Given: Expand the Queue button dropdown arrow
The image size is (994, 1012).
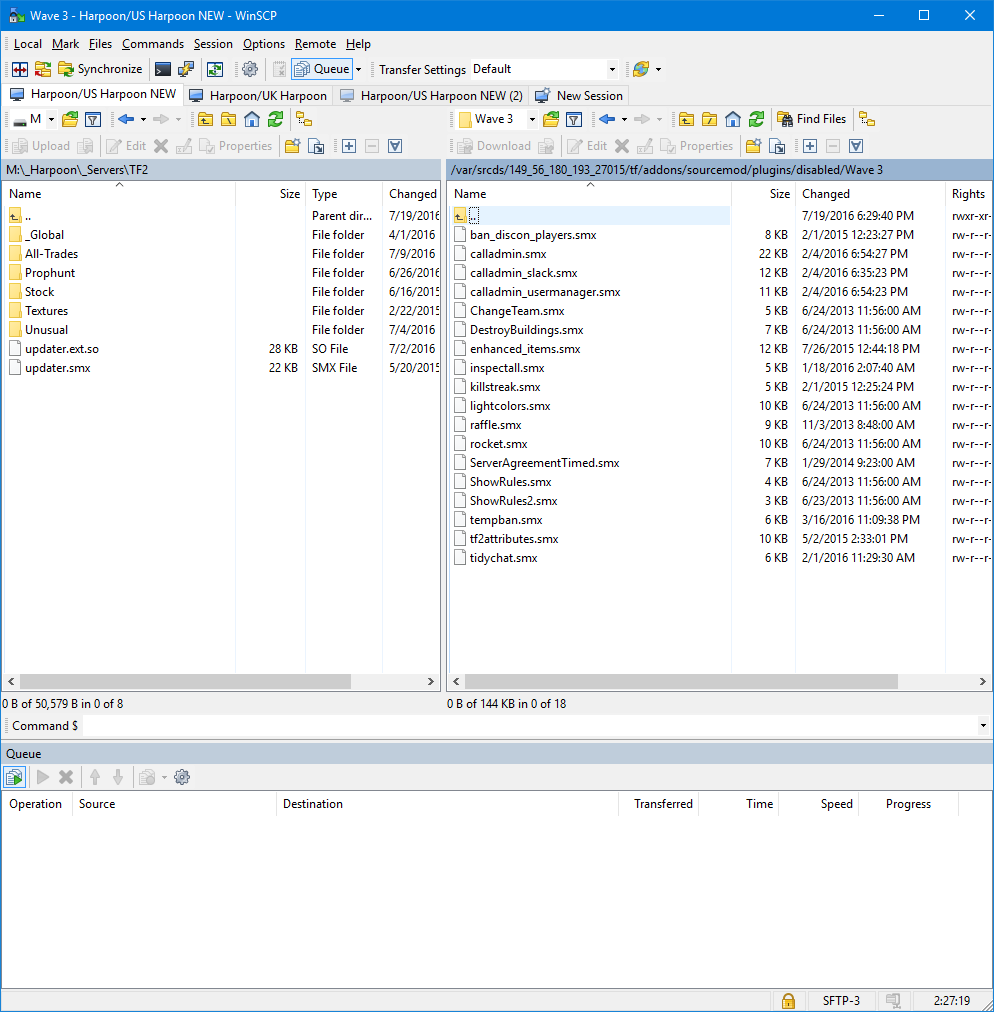Looking at the screenshot, I should (359, 69).
